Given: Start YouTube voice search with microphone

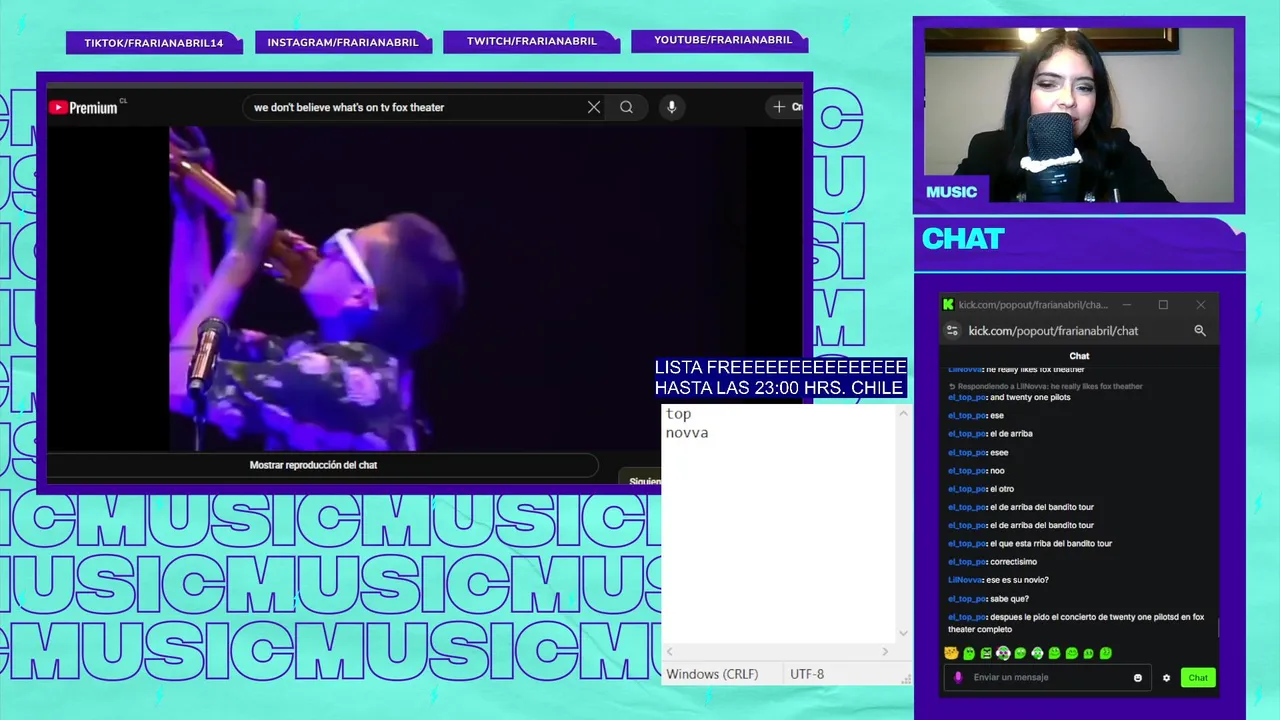Looking at the screenshot, I should click(x=672, y=107).
